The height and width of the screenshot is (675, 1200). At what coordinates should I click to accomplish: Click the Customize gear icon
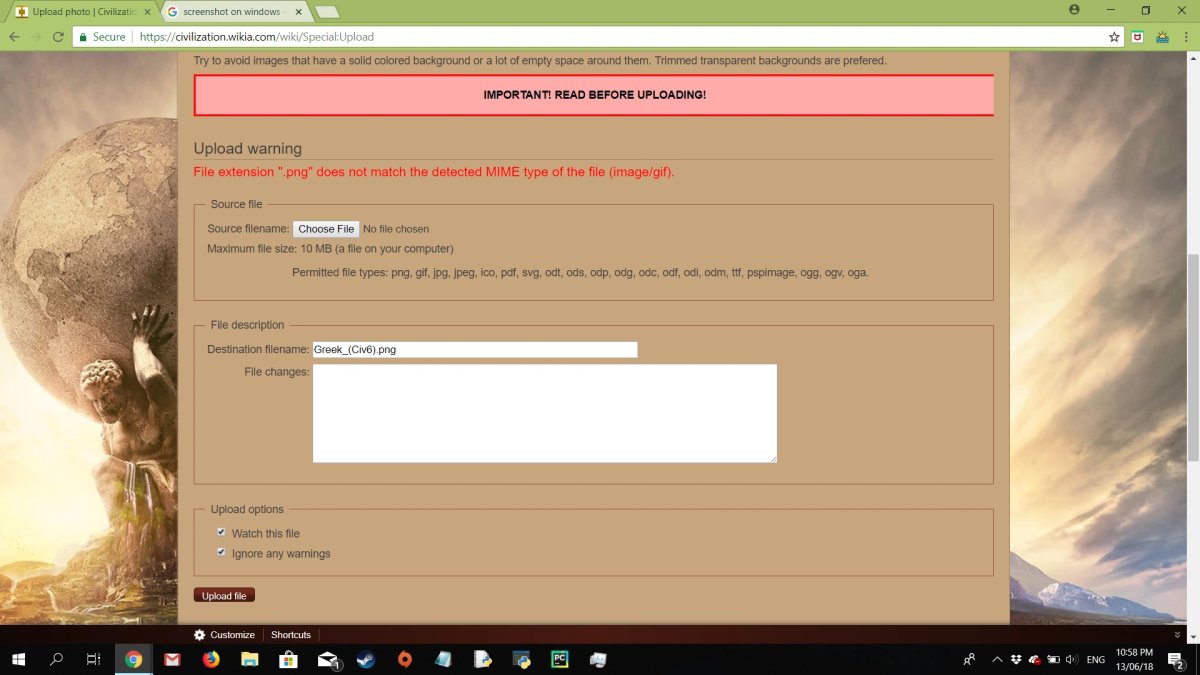point(200,635)
